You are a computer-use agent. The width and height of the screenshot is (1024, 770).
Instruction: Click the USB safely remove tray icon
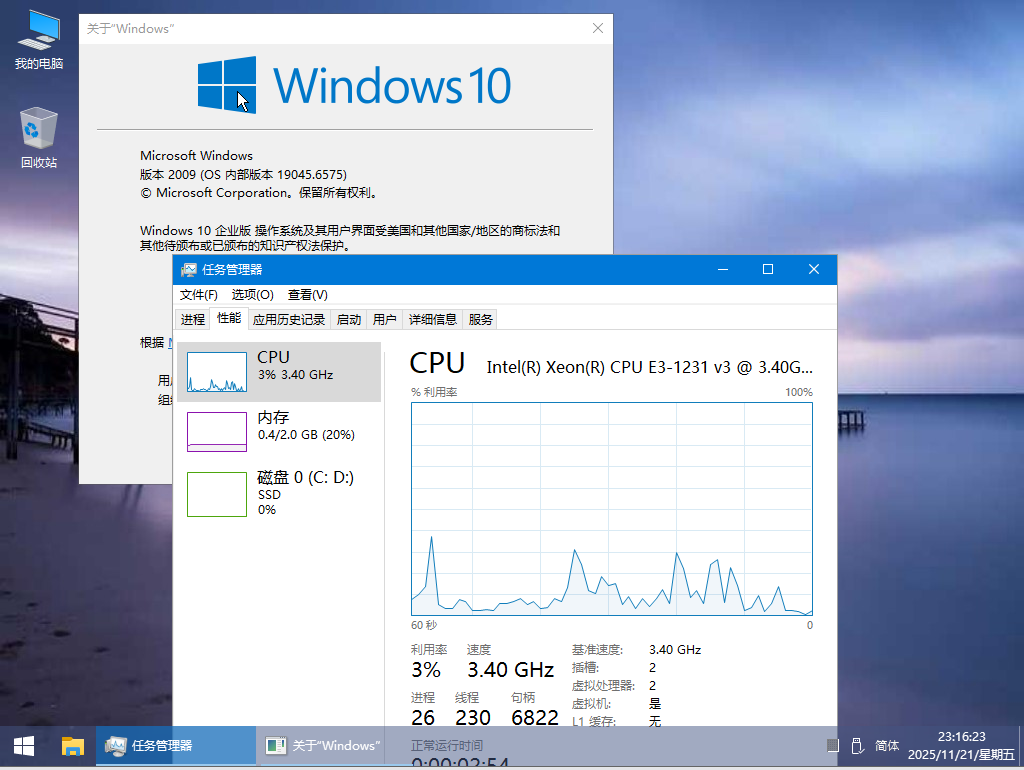(857, 746)
